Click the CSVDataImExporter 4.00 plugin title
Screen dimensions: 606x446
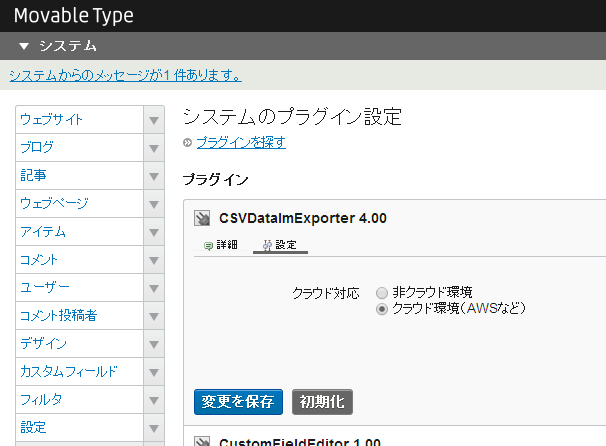(303, 218)
